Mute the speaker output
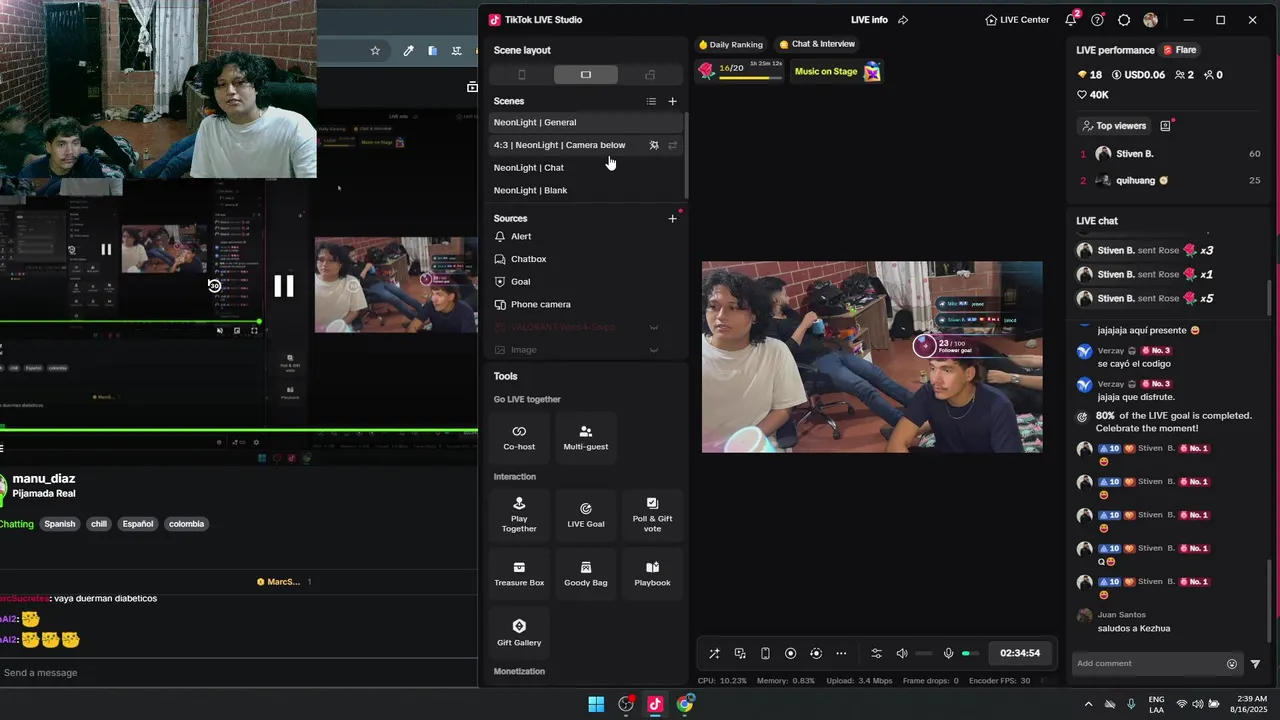1280x720 pixels. tap(901, 653)
